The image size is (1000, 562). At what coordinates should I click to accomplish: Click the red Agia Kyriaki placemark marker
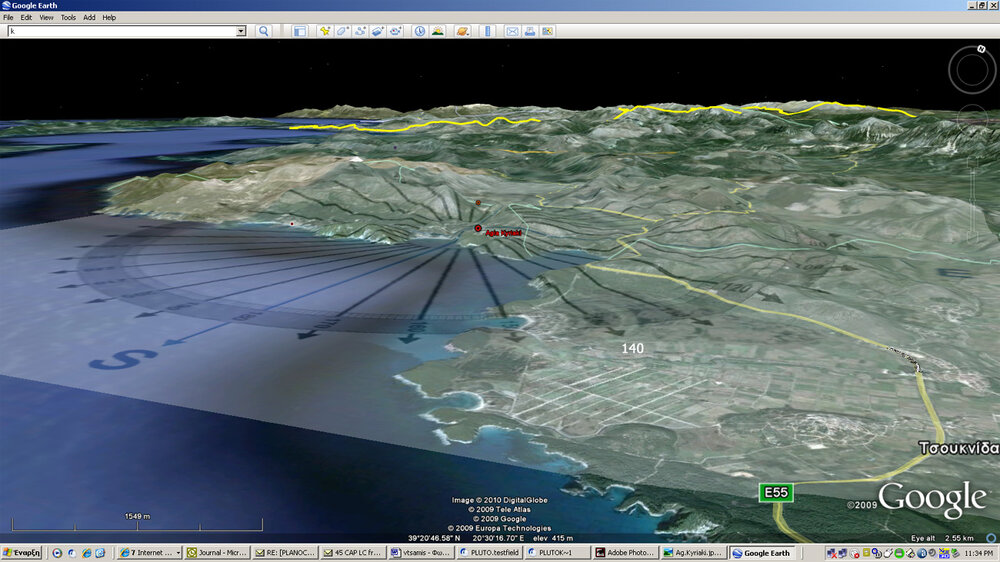[x=478, y=228]
